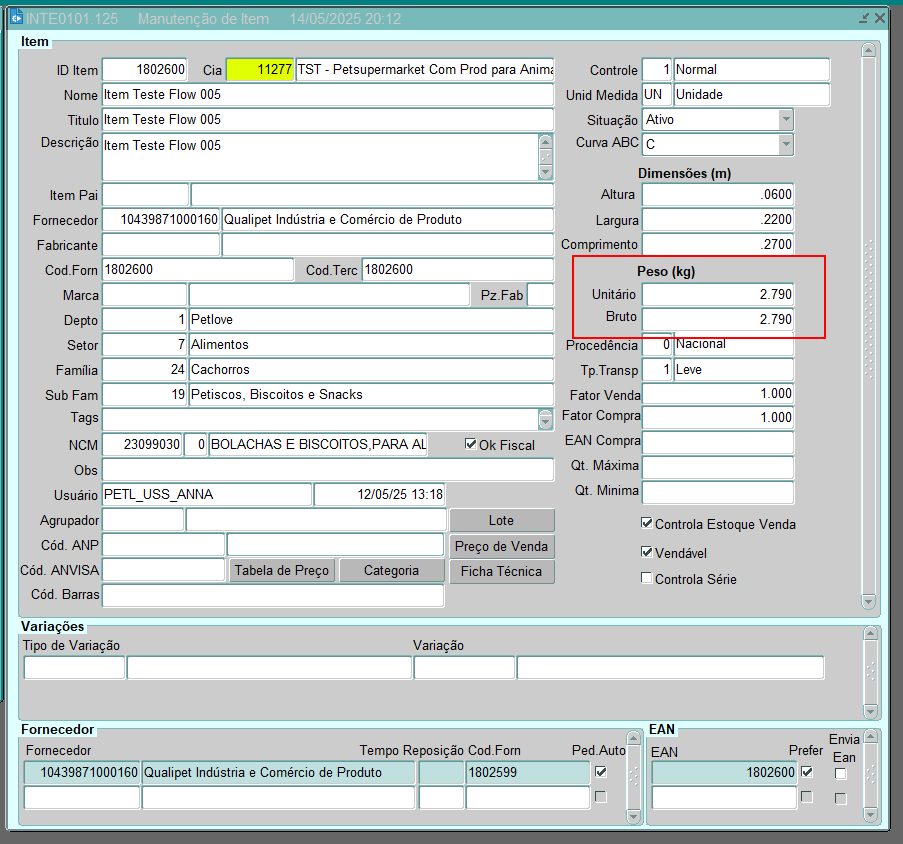This screenshot has height=844, width=903.
Task: Click EAN block scroll up arrow
Action: 871,736
